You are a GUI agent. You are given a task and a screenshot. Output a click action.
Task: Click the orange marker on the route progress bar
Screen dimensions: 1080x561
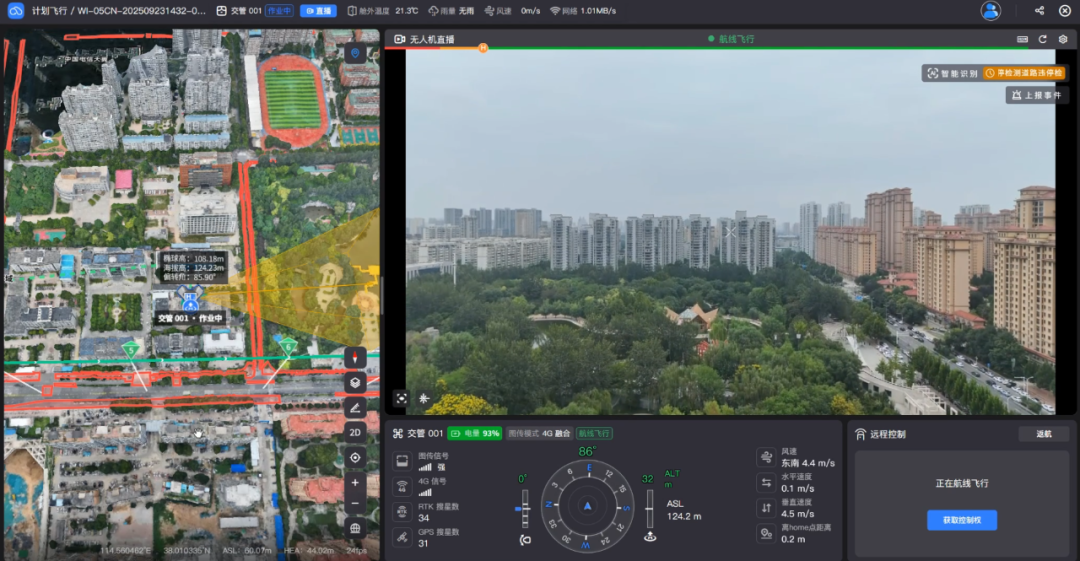483,48
